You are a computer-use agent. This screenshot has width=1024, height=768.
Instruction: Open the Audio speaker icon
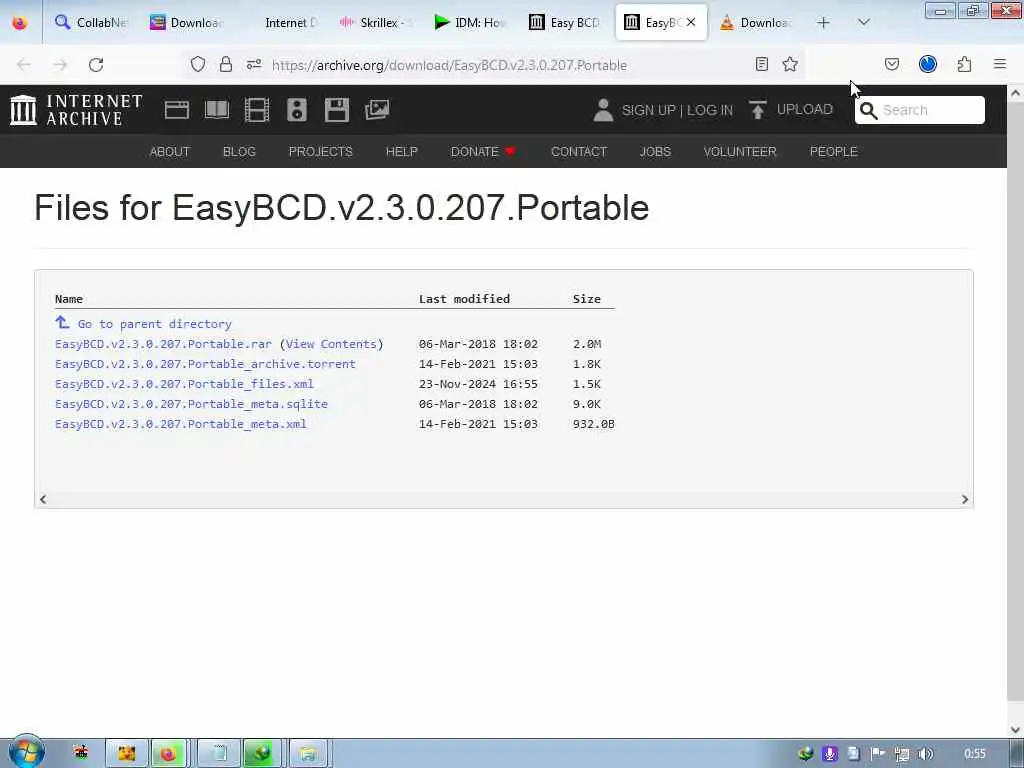[296, 110]
